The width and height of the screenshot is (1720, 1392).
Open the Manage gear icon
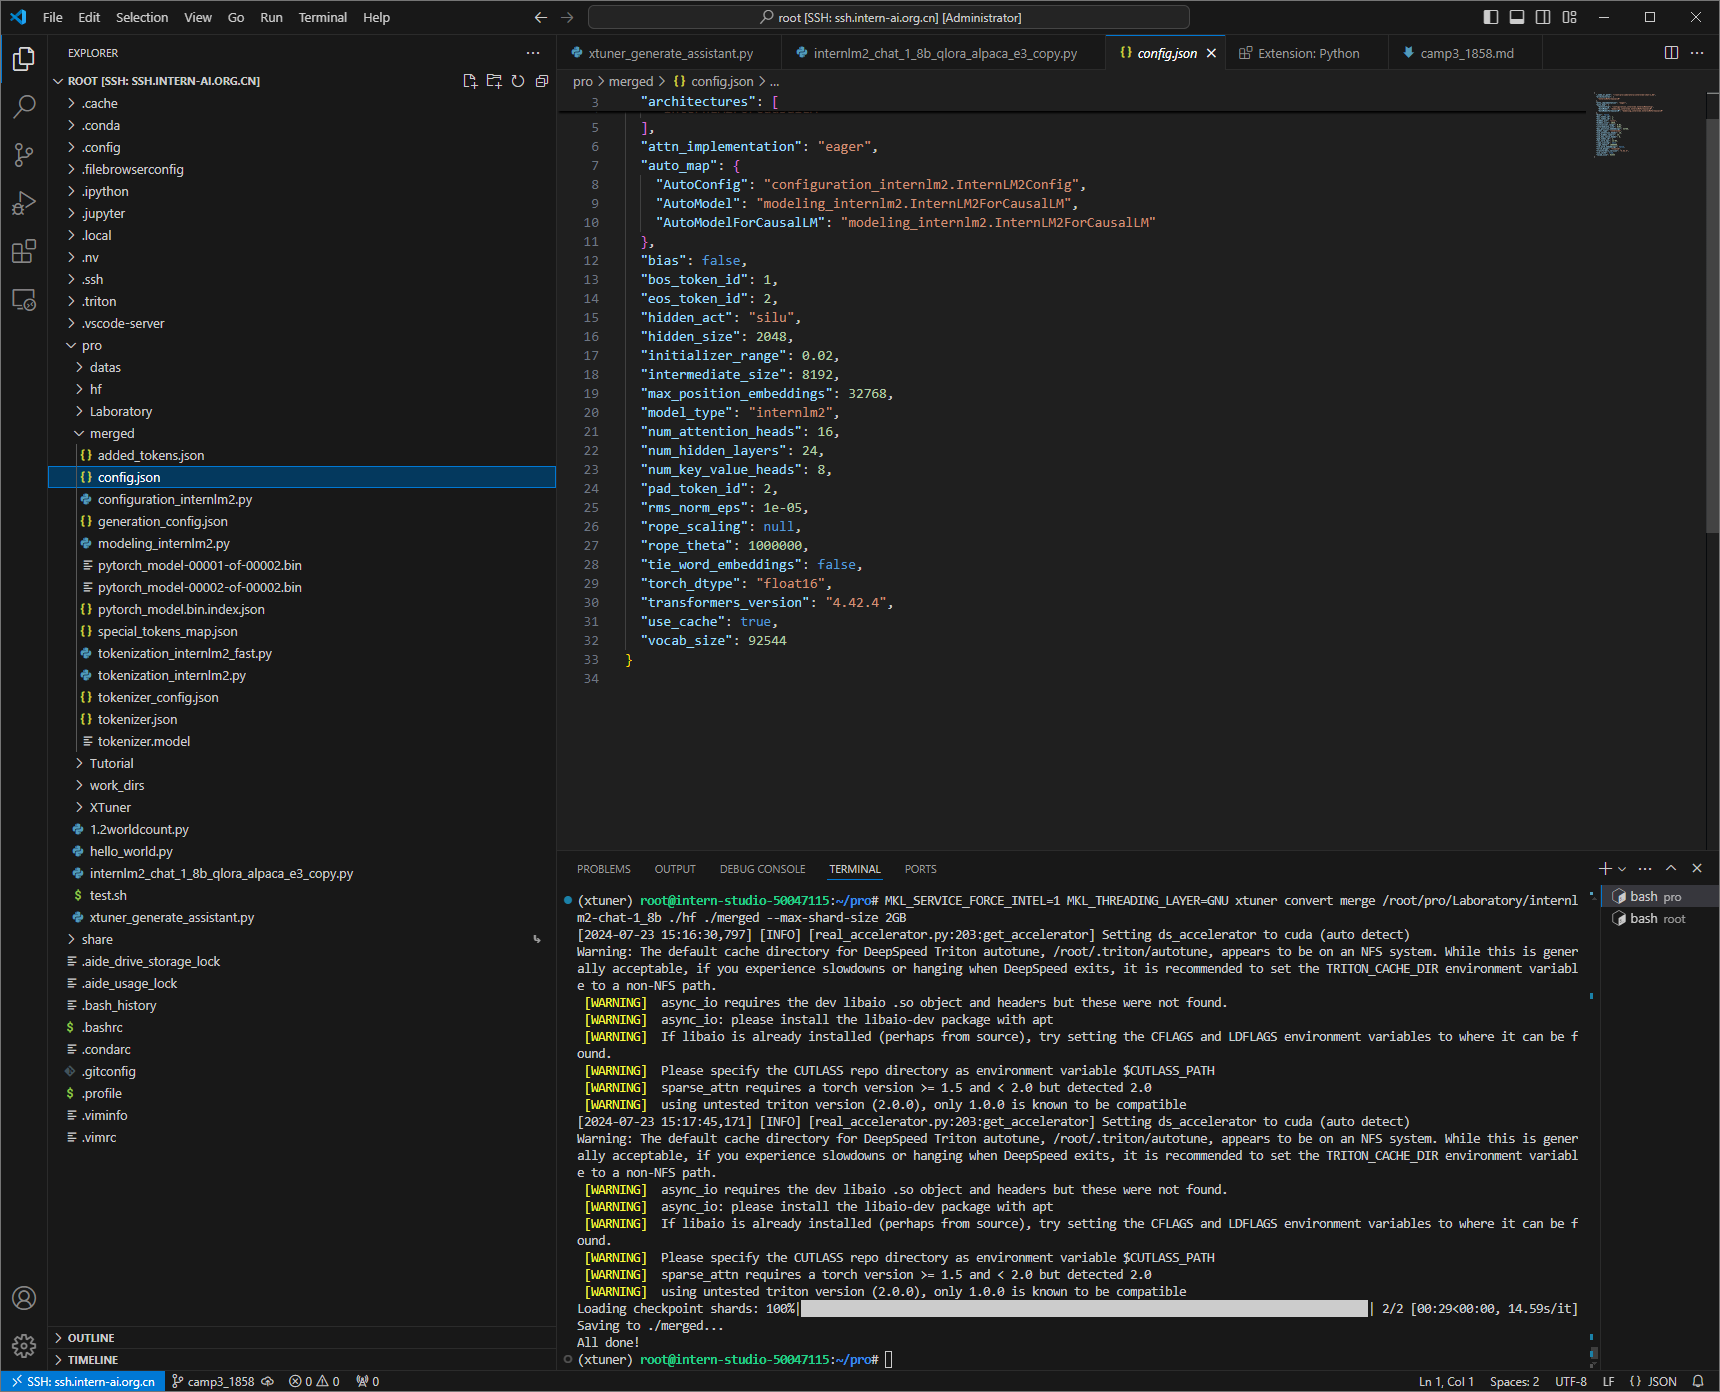pyautogui.click(x=24, y=1345)
